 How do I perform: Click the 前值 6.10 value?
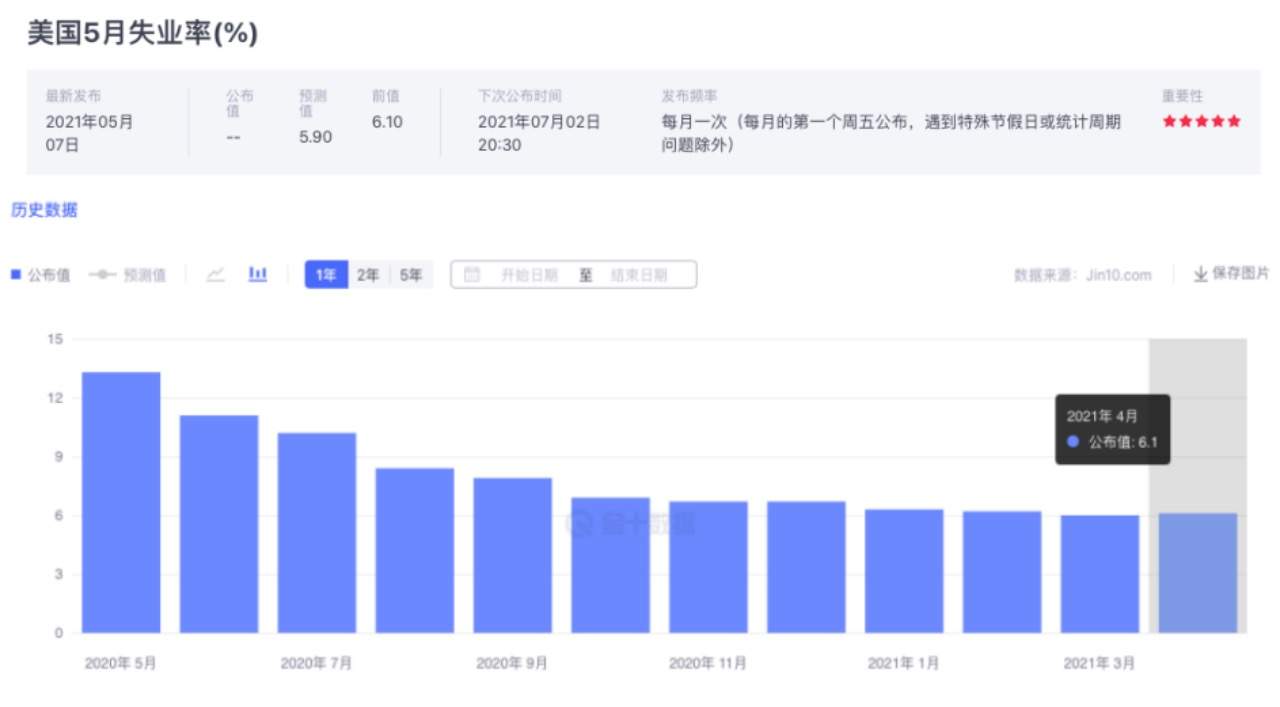(387, 121)
